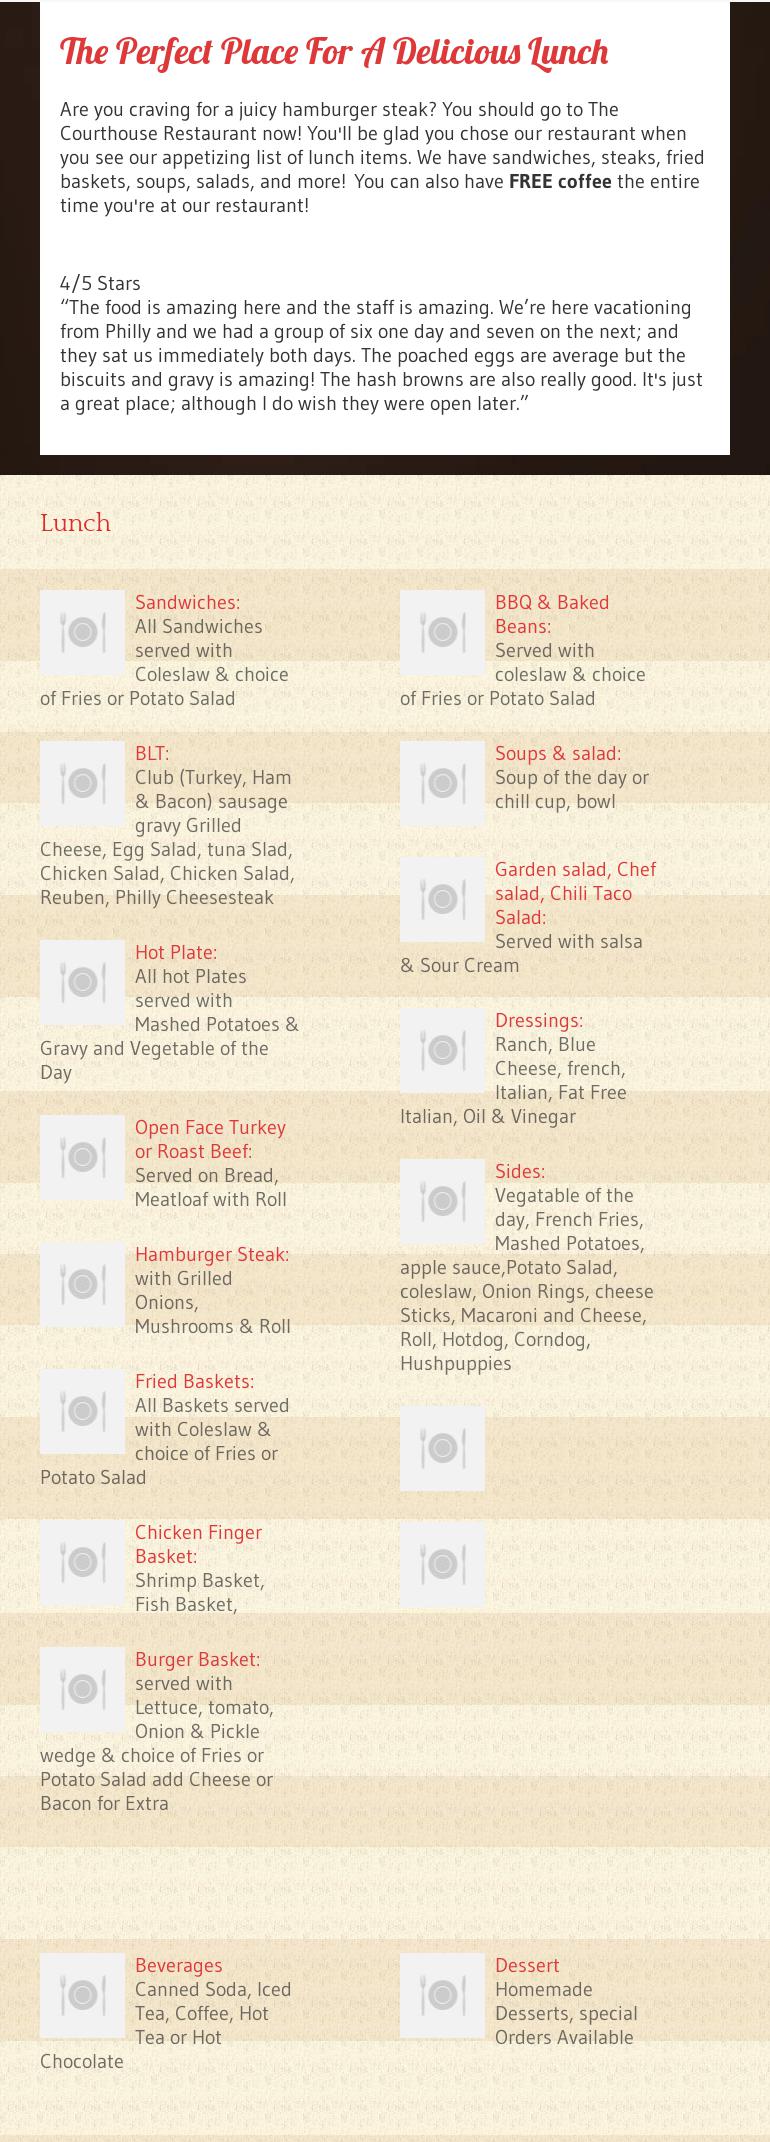770x2142 pixels.
Task: Click the Burger Basket thumbnail image
Action: 82,1689
